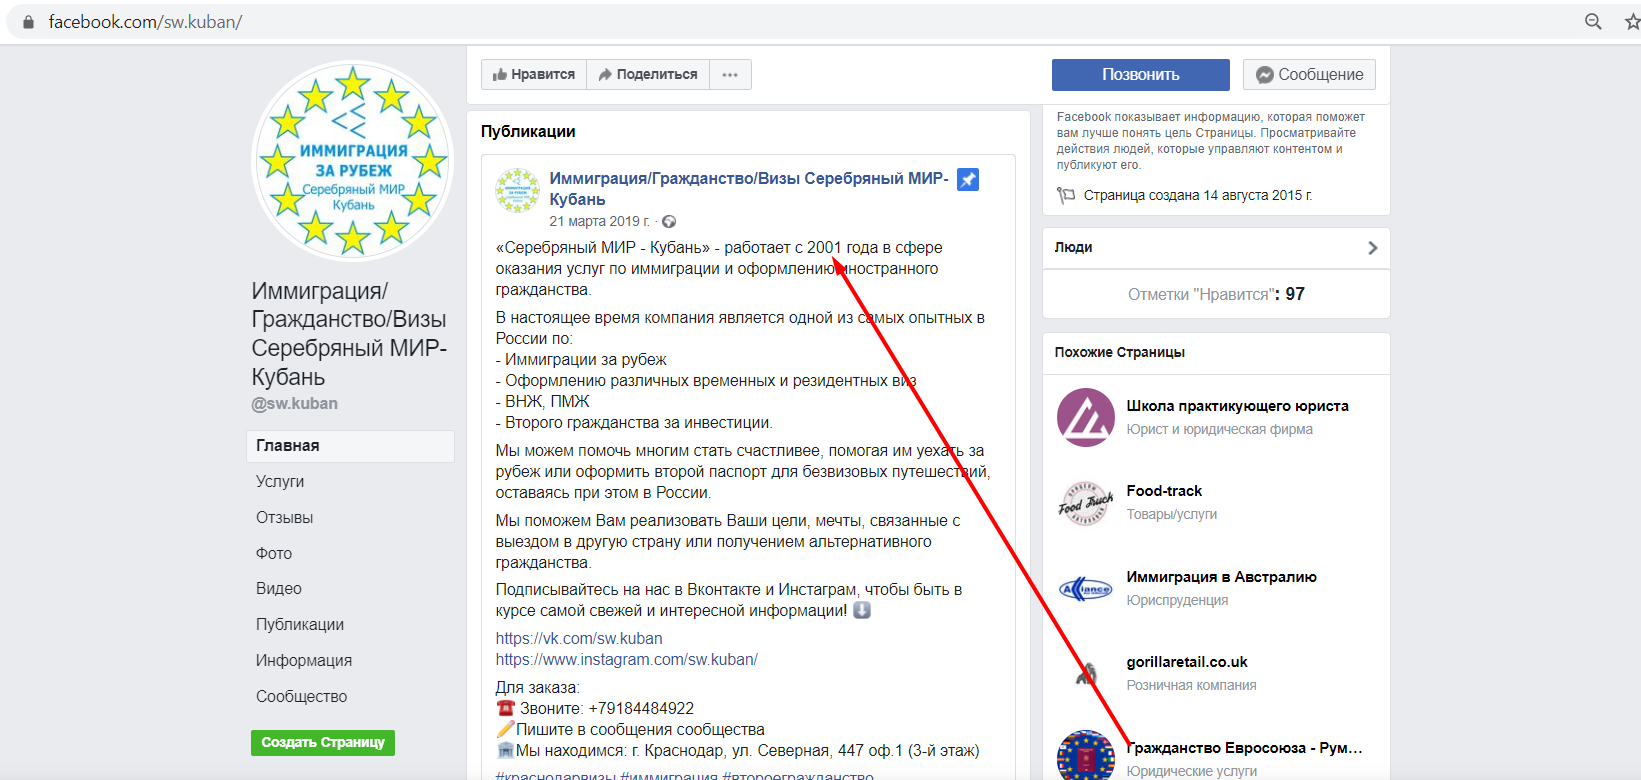This screenshot has width=1641, height=780.
Task: Click the Публикации section heading
Action: (x=528, y=131)
